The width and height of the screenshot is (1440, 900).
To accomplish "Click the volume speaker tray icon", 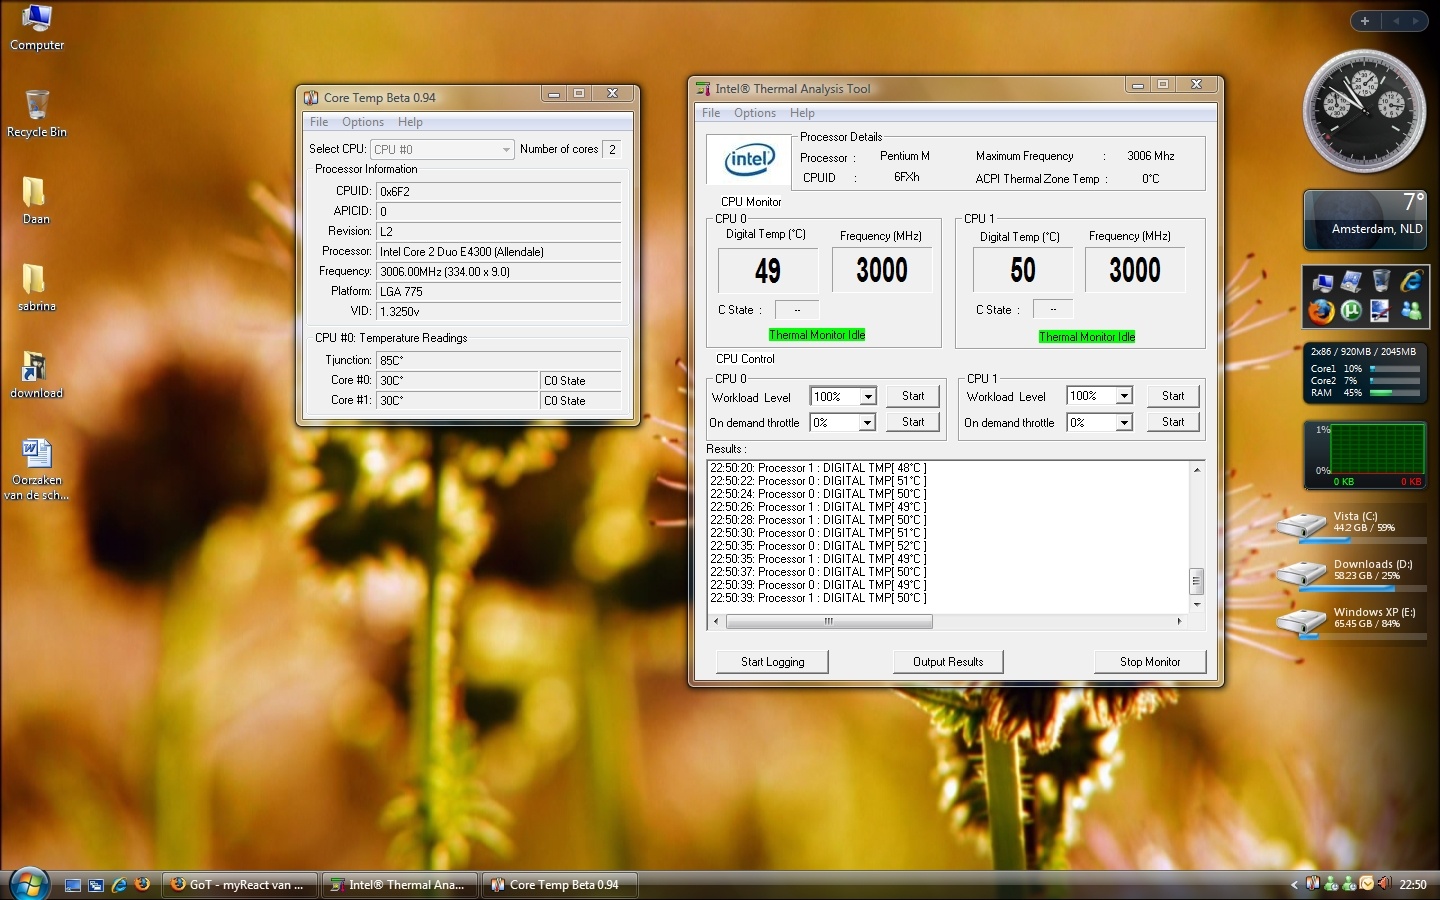I will [1384, 884].
